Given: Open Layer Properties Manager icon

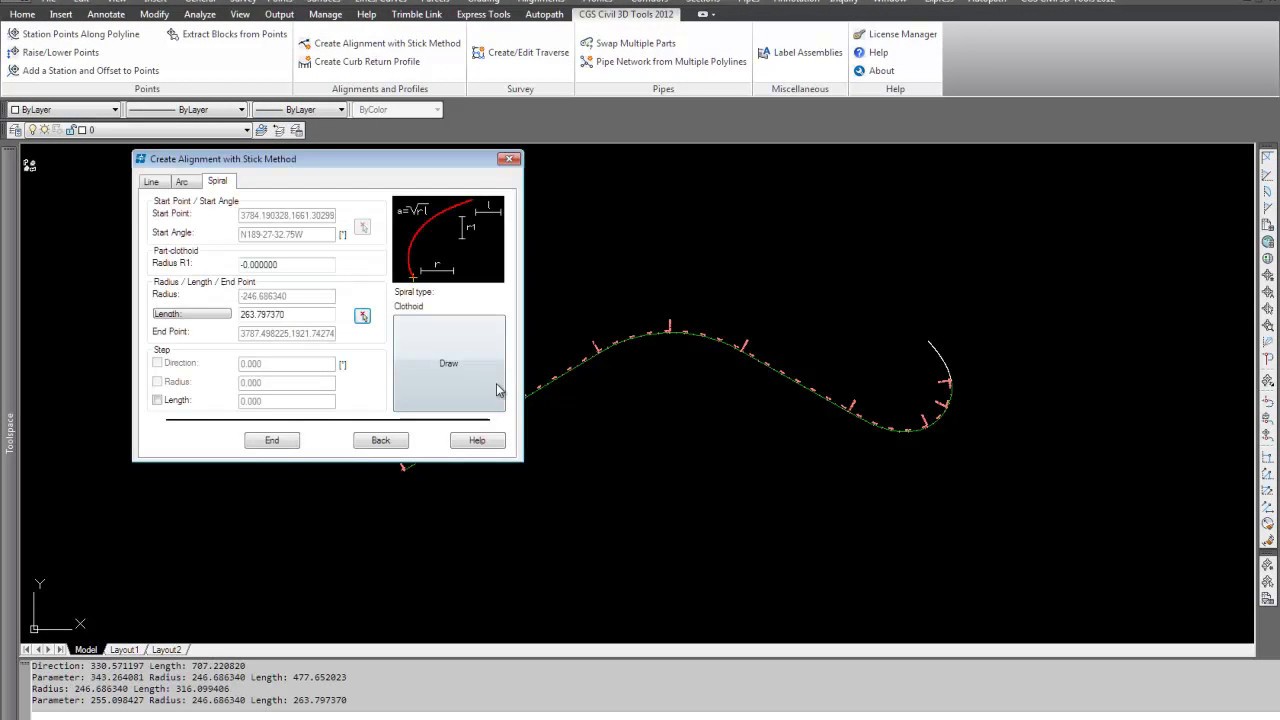Looking at the screenshot, I should pyautogui.click(x=14, y=130).
